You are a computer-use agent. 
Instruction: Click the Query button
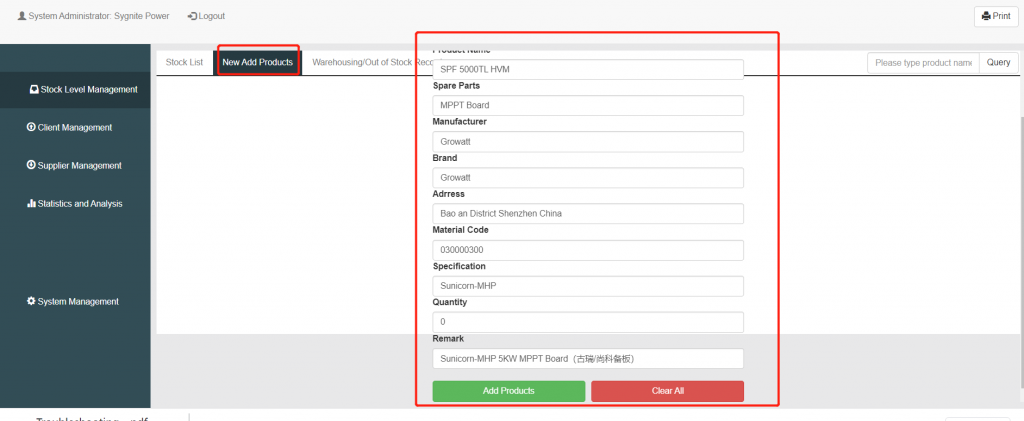999,63
